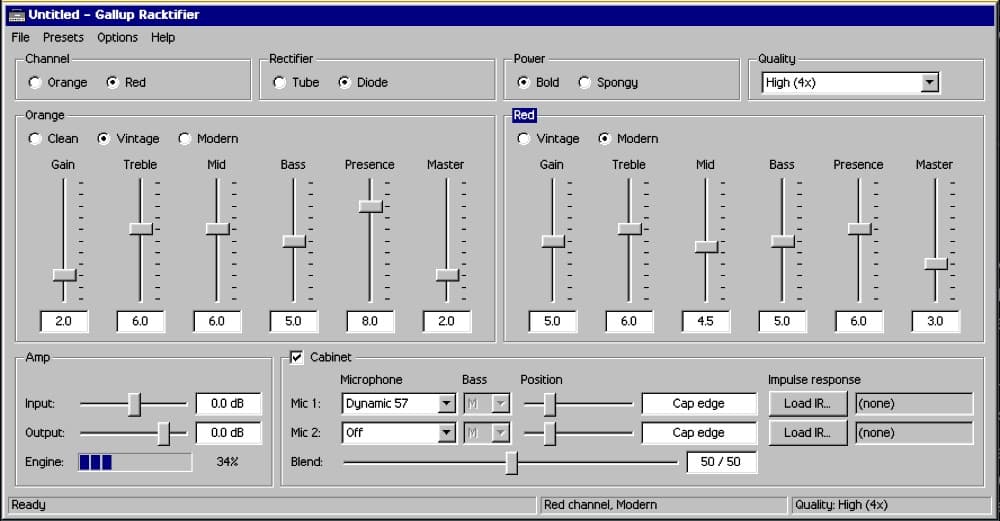Click the Engine 34% readout
1000x521 pixels.
tap(227, 462)
